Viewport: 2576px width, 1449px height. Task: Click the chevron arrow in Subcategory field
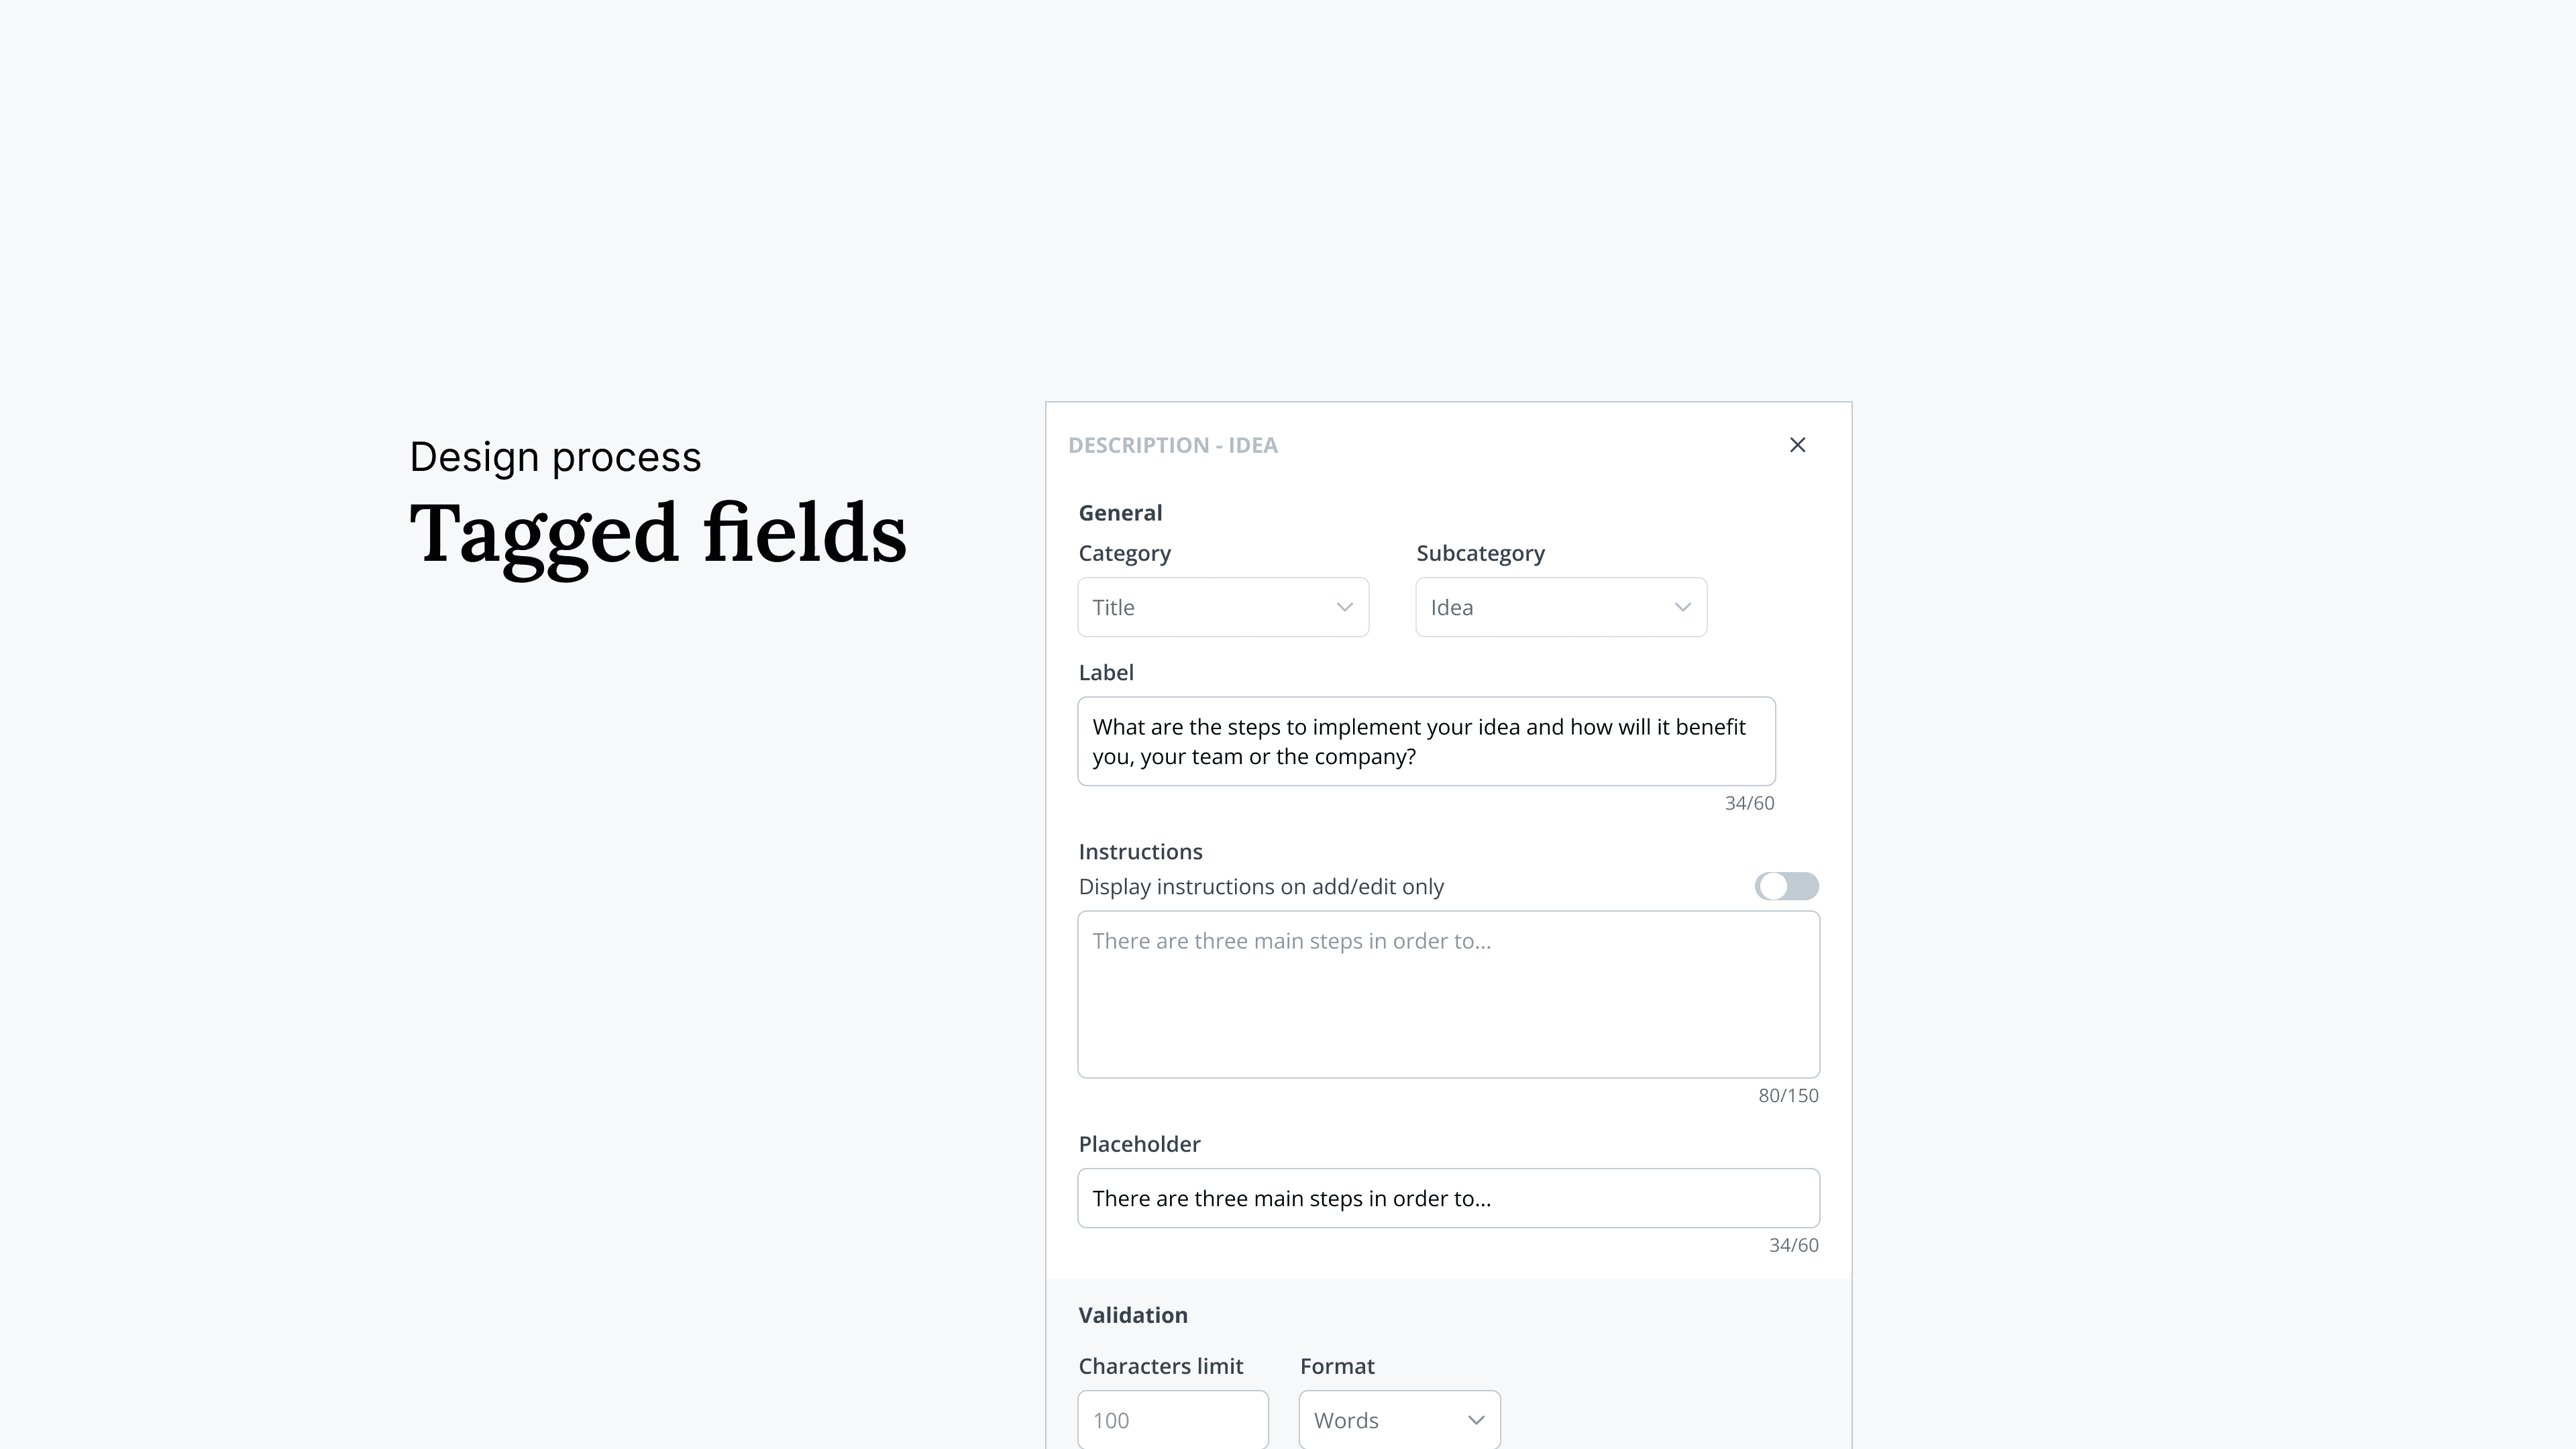point(1682,607)
